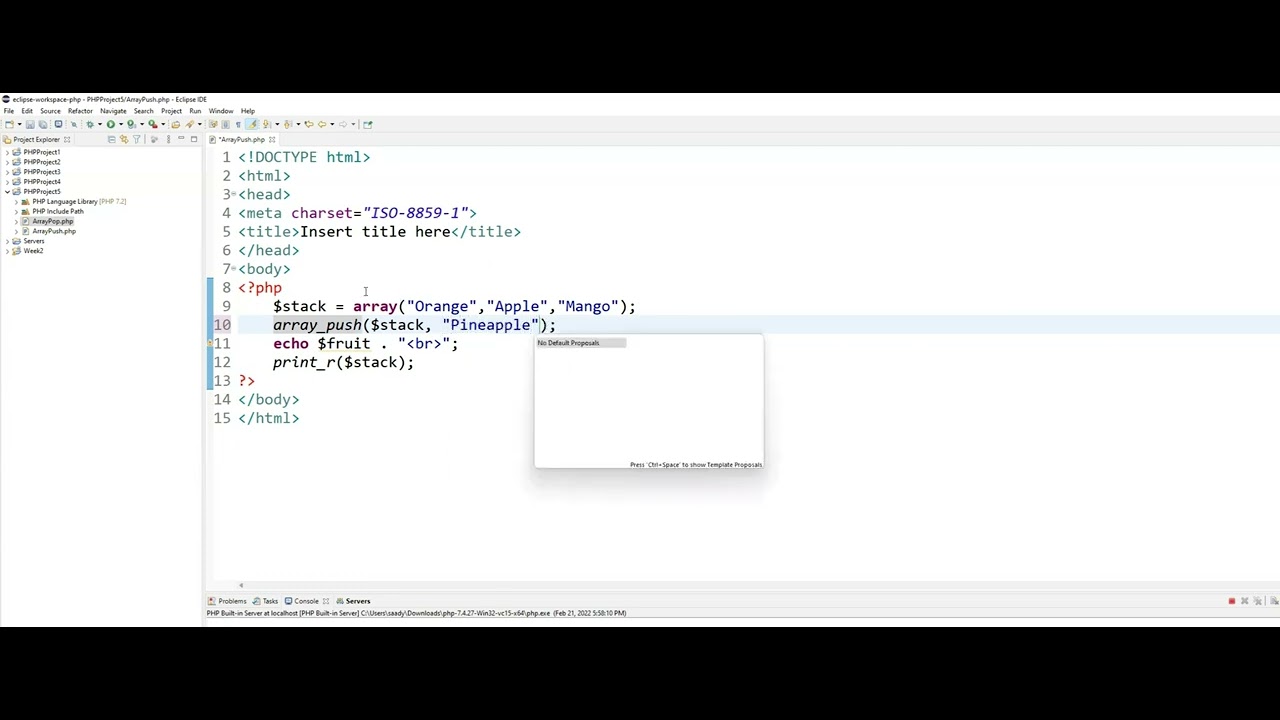Click the Previous Annotation toolbar icon
The width and height of the screenshot is (1280, 720).
(288, 124)
